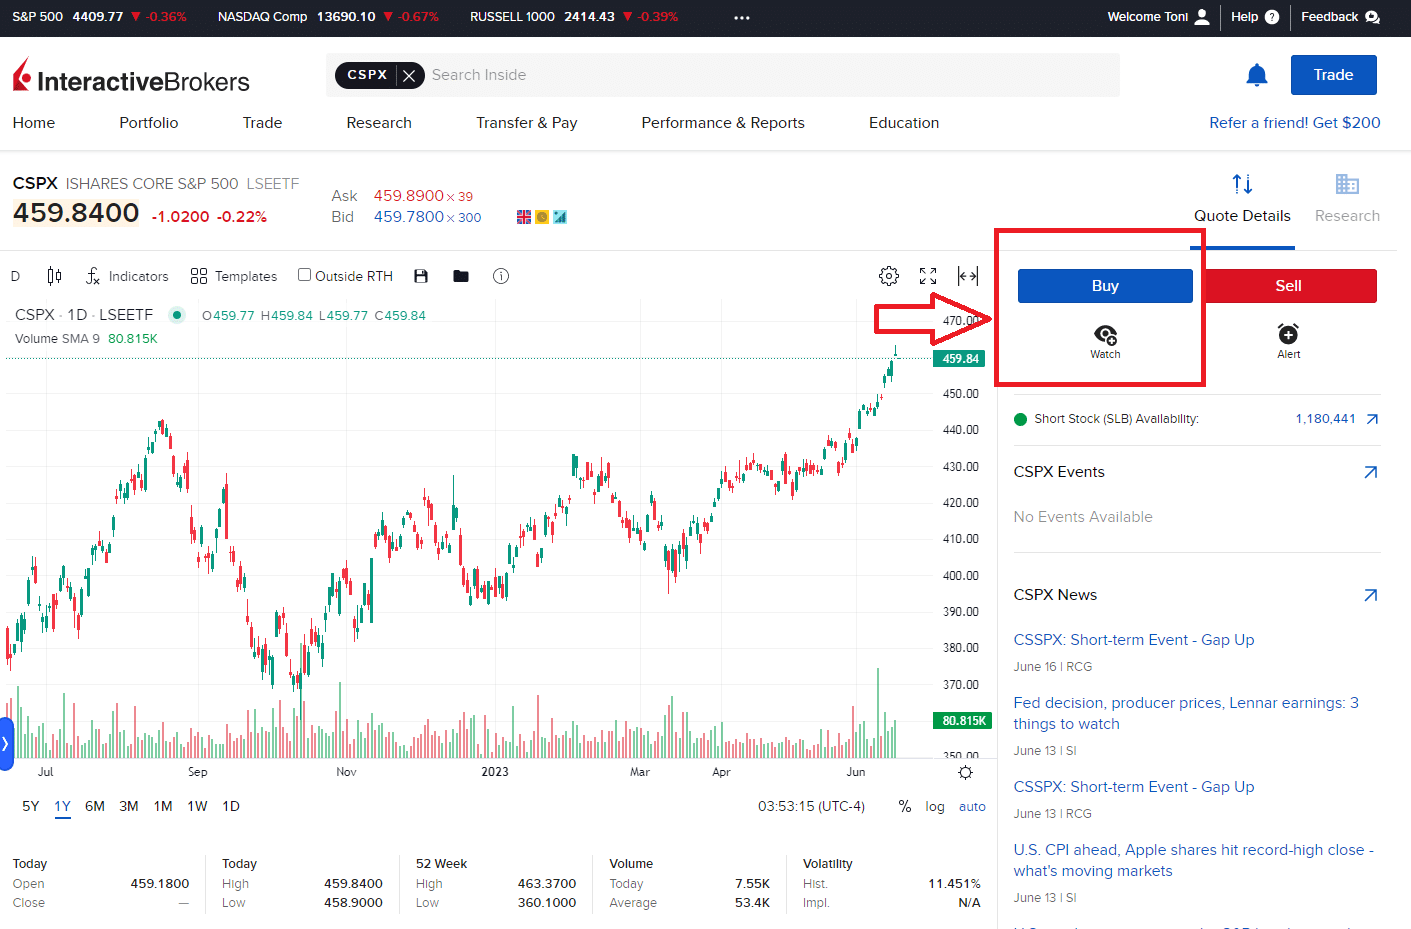Click the Interactive Brokers logo
Screen dimensions: 1411x929
[131, 77]
